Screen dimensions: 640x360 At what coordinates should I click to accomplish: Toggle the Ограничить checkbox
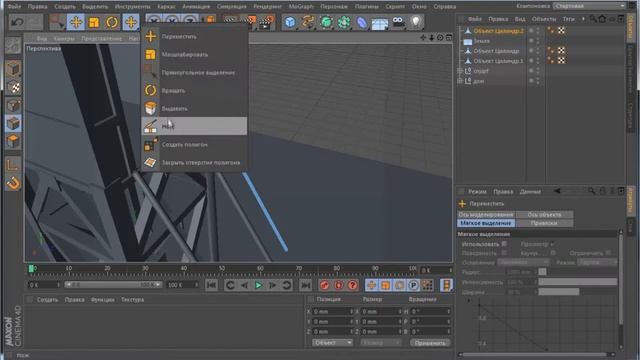[609, 253]
